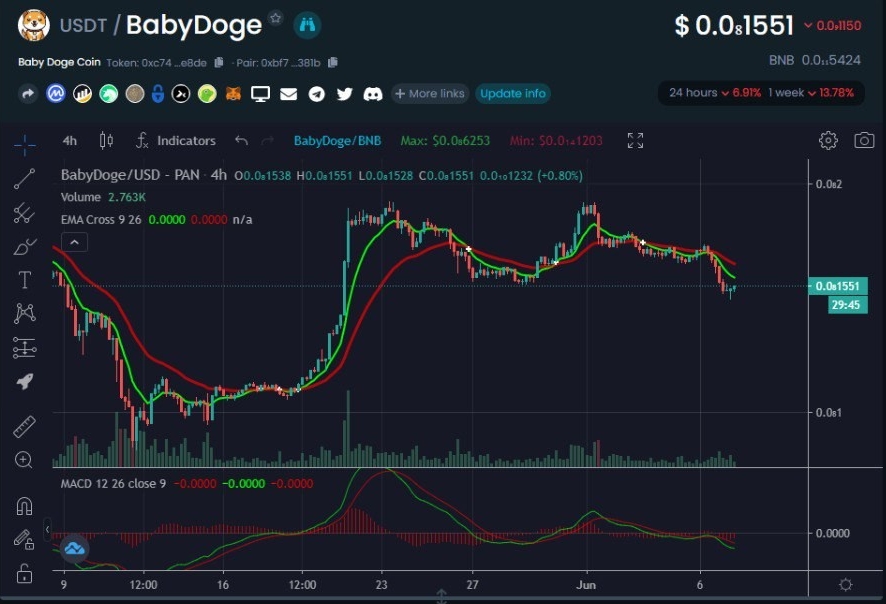Open the CoinMarketCap link icon
The height and width of the screenshot is (604, 886).
(56, 94)
